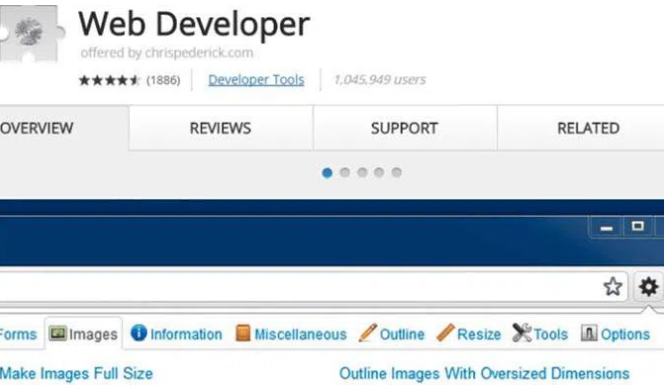
Task: Click the Web Developer gear icon
Action: tap(648, 286)
